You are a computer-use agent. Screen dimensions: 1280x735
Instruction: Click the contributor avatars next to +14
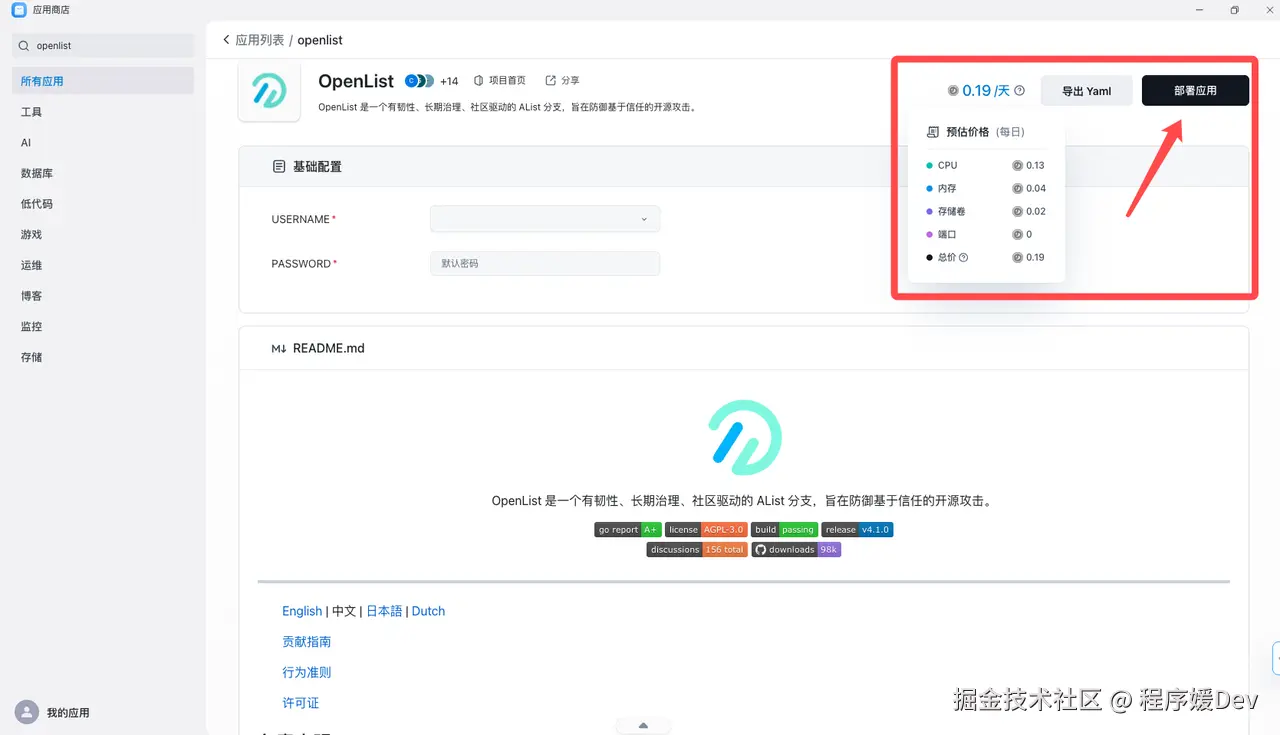[x=419, y=81]
